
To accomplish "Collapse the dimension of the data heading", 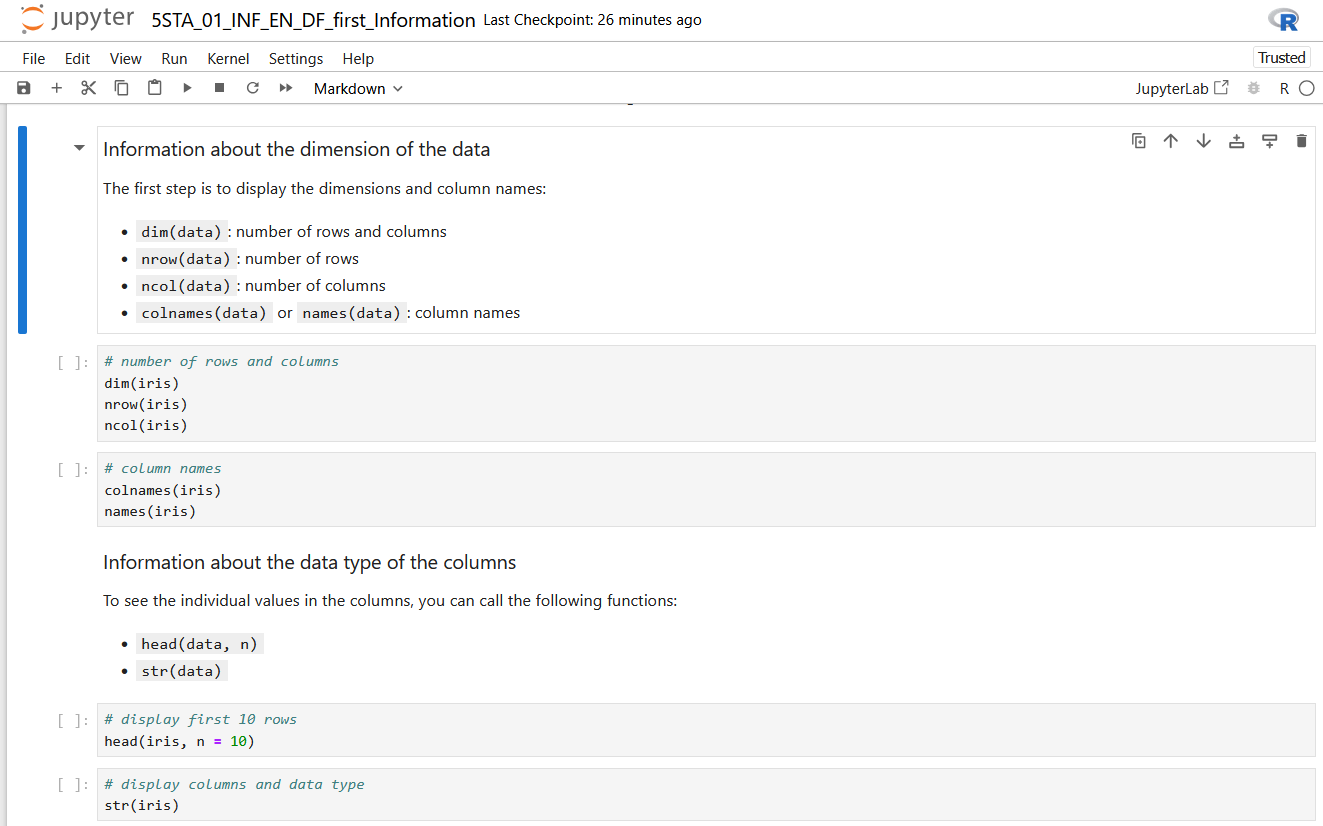I will (x=79, y=149).
